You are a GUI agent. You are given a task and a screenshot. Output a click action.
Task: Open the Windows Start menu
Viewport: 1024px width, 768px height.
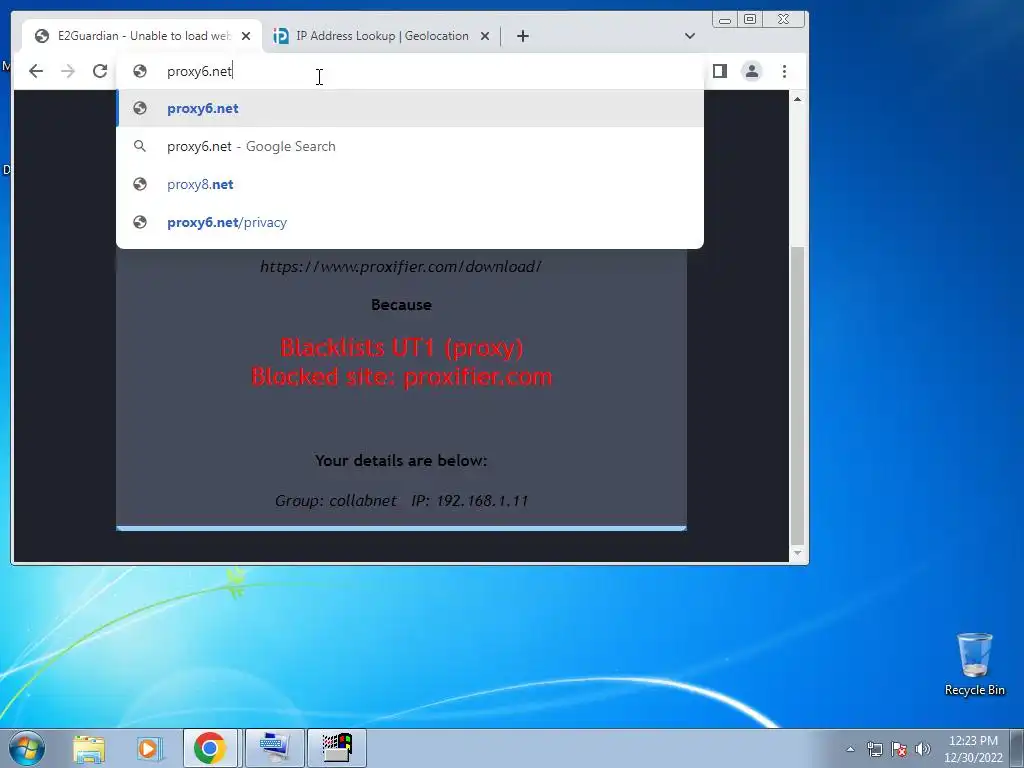(27, 748)
